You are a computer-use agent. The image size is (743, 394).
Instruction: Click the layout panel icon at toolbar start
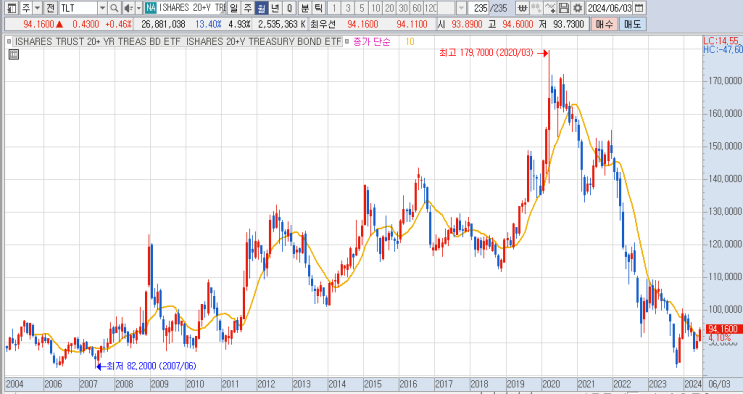coord(12,8)
